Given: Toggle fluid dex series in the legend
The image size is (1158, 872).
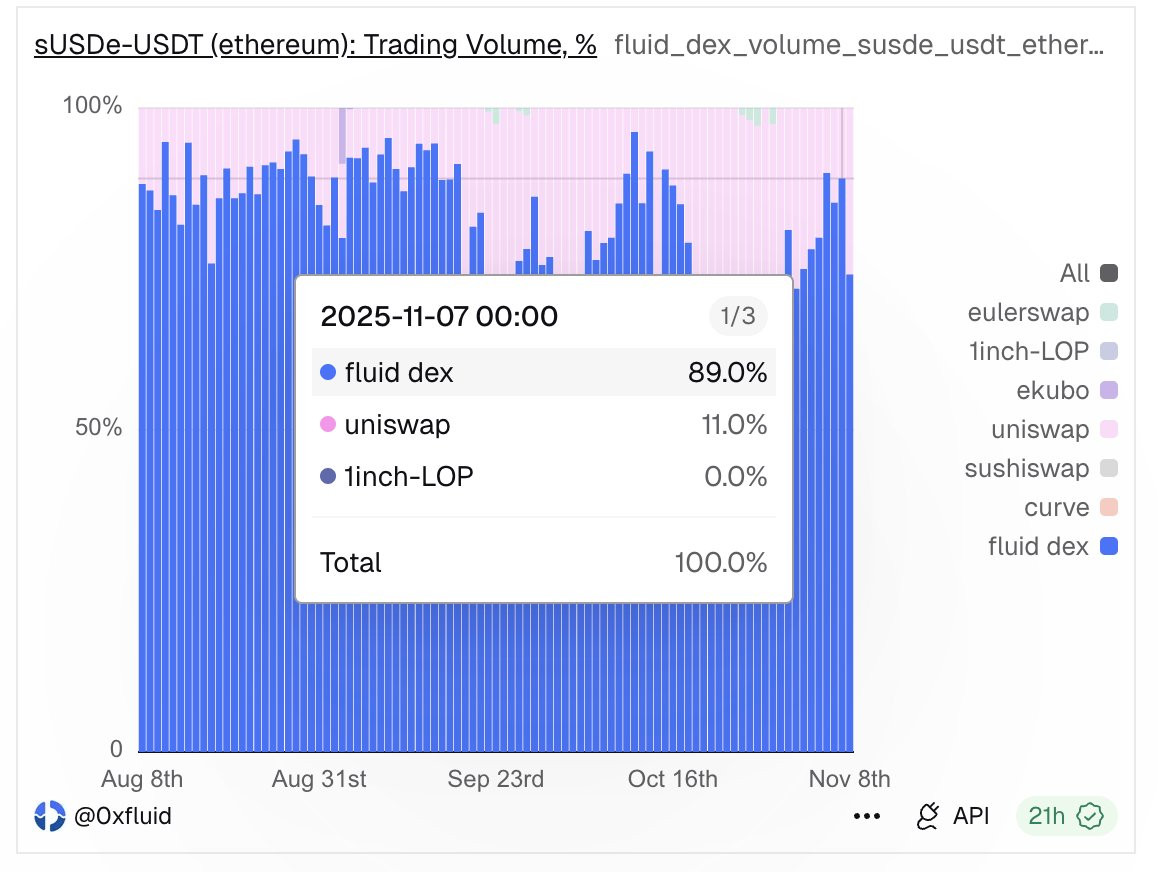Looking at the screenshot, I should (1052, 546).
